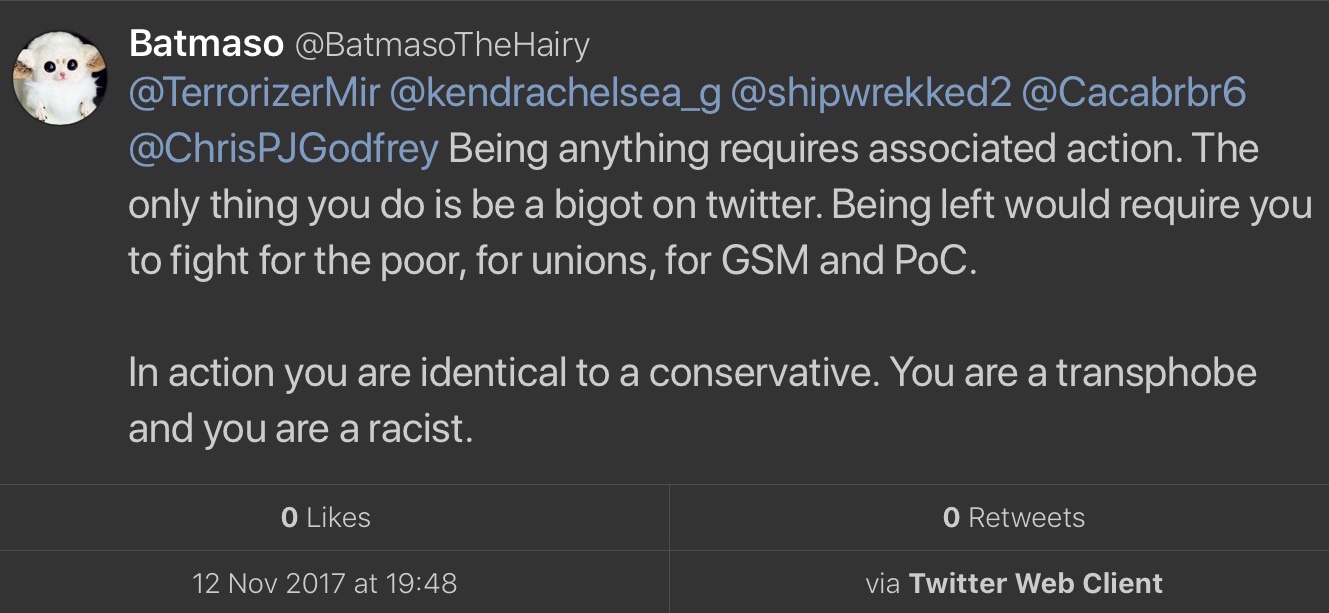Click the tweet's first text paragraph

coord(720,205)
